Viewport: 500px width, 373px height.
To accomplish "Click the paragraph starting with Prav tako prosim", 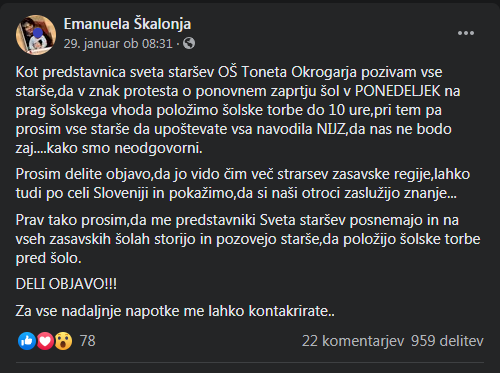I will pyautogui.click(x=248, y=239).
